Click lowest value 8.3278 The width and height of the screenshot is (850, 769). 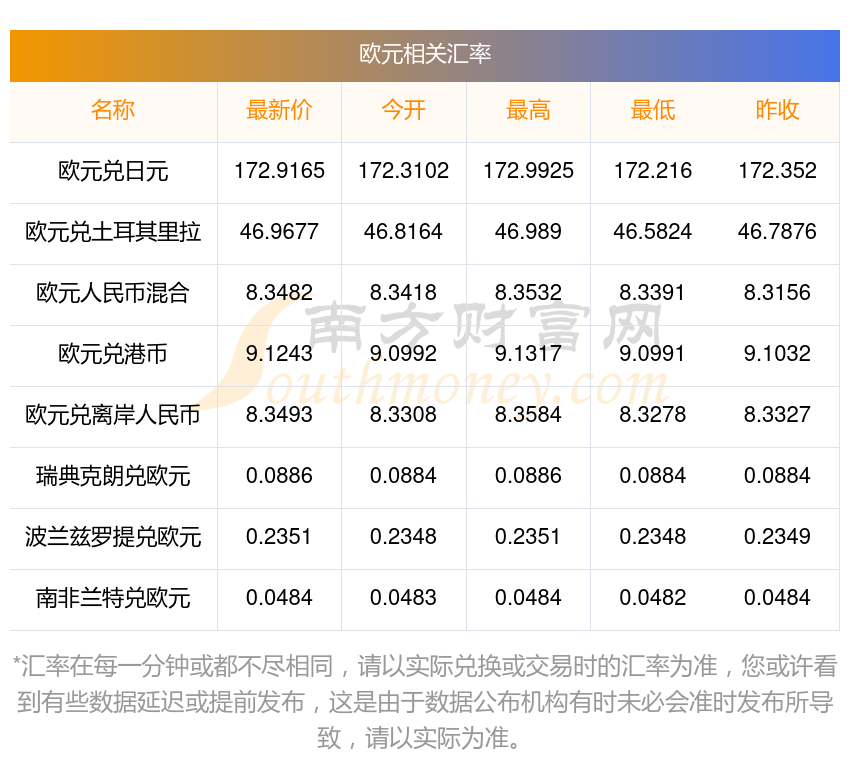653,415
